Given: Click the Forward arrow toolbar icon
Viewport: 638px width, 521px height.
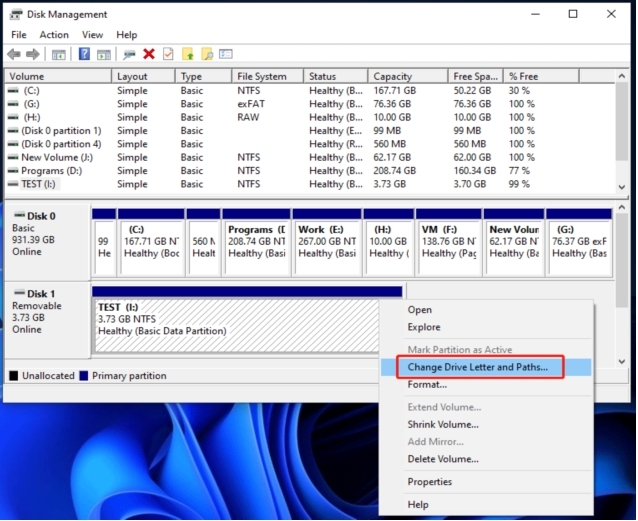Looking at the screenshot, I should click(x=33, y=54).
